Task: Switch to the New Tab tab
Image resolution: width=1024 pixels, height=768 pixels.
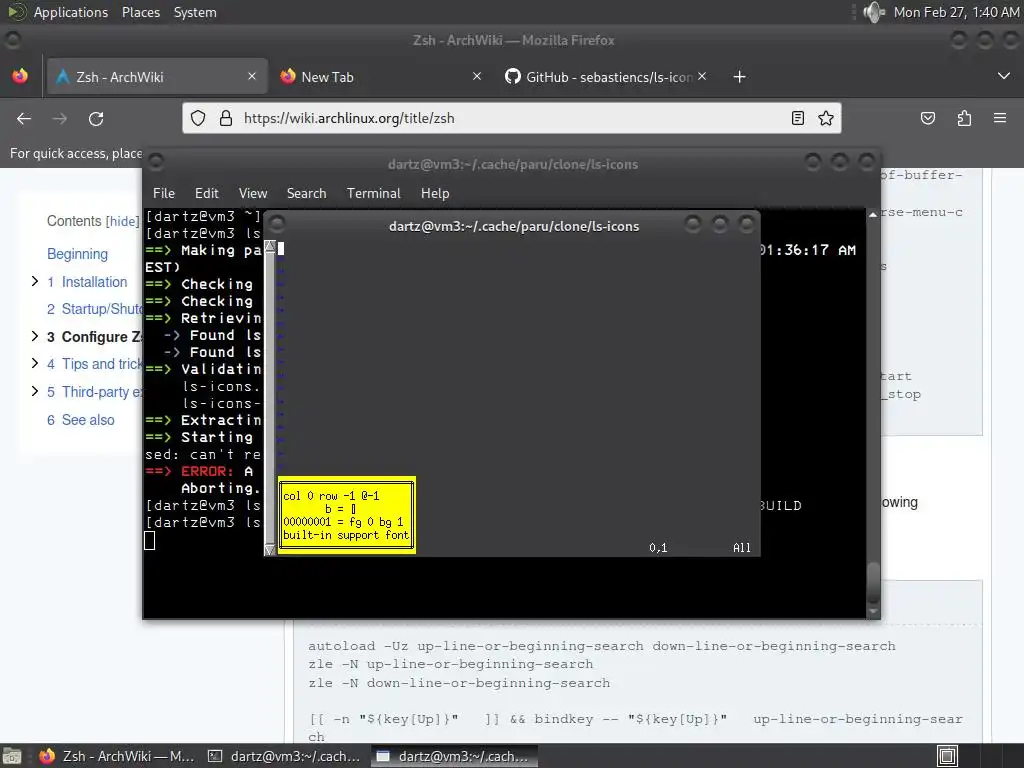Action: pos(382,77)
